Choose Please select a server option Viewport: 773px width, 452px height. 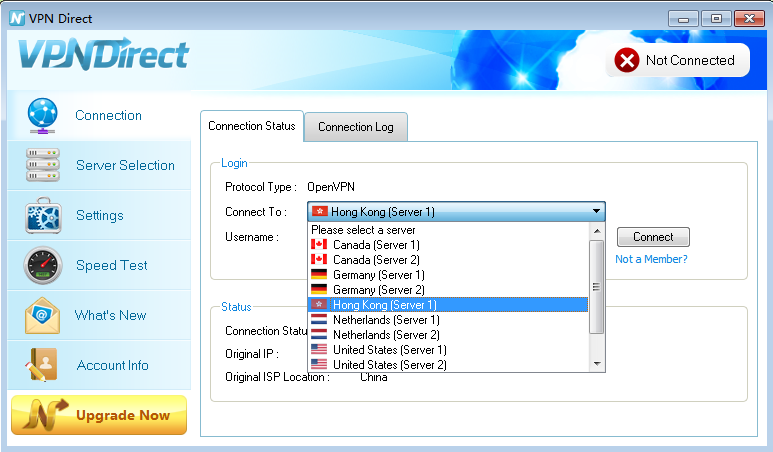tap(448, 230)
